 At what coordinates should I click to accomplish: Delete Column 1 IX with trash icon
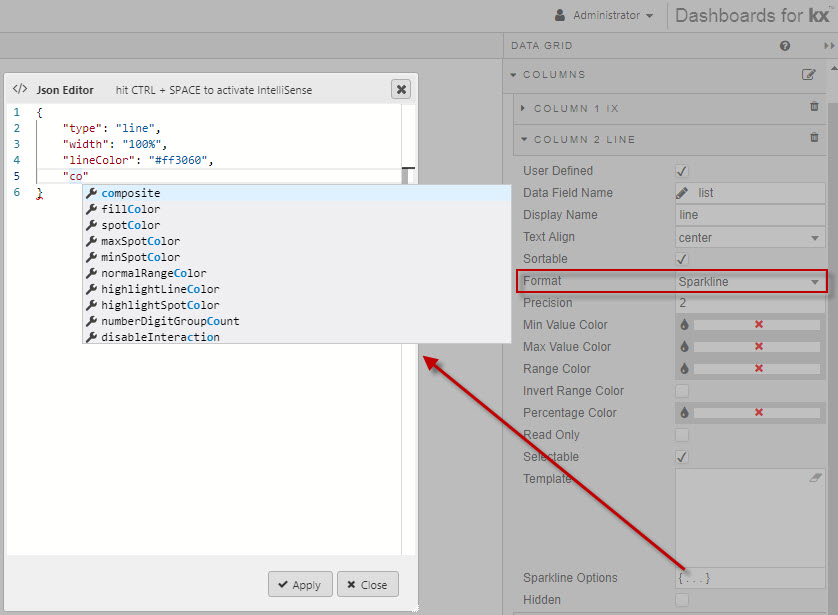814,108
